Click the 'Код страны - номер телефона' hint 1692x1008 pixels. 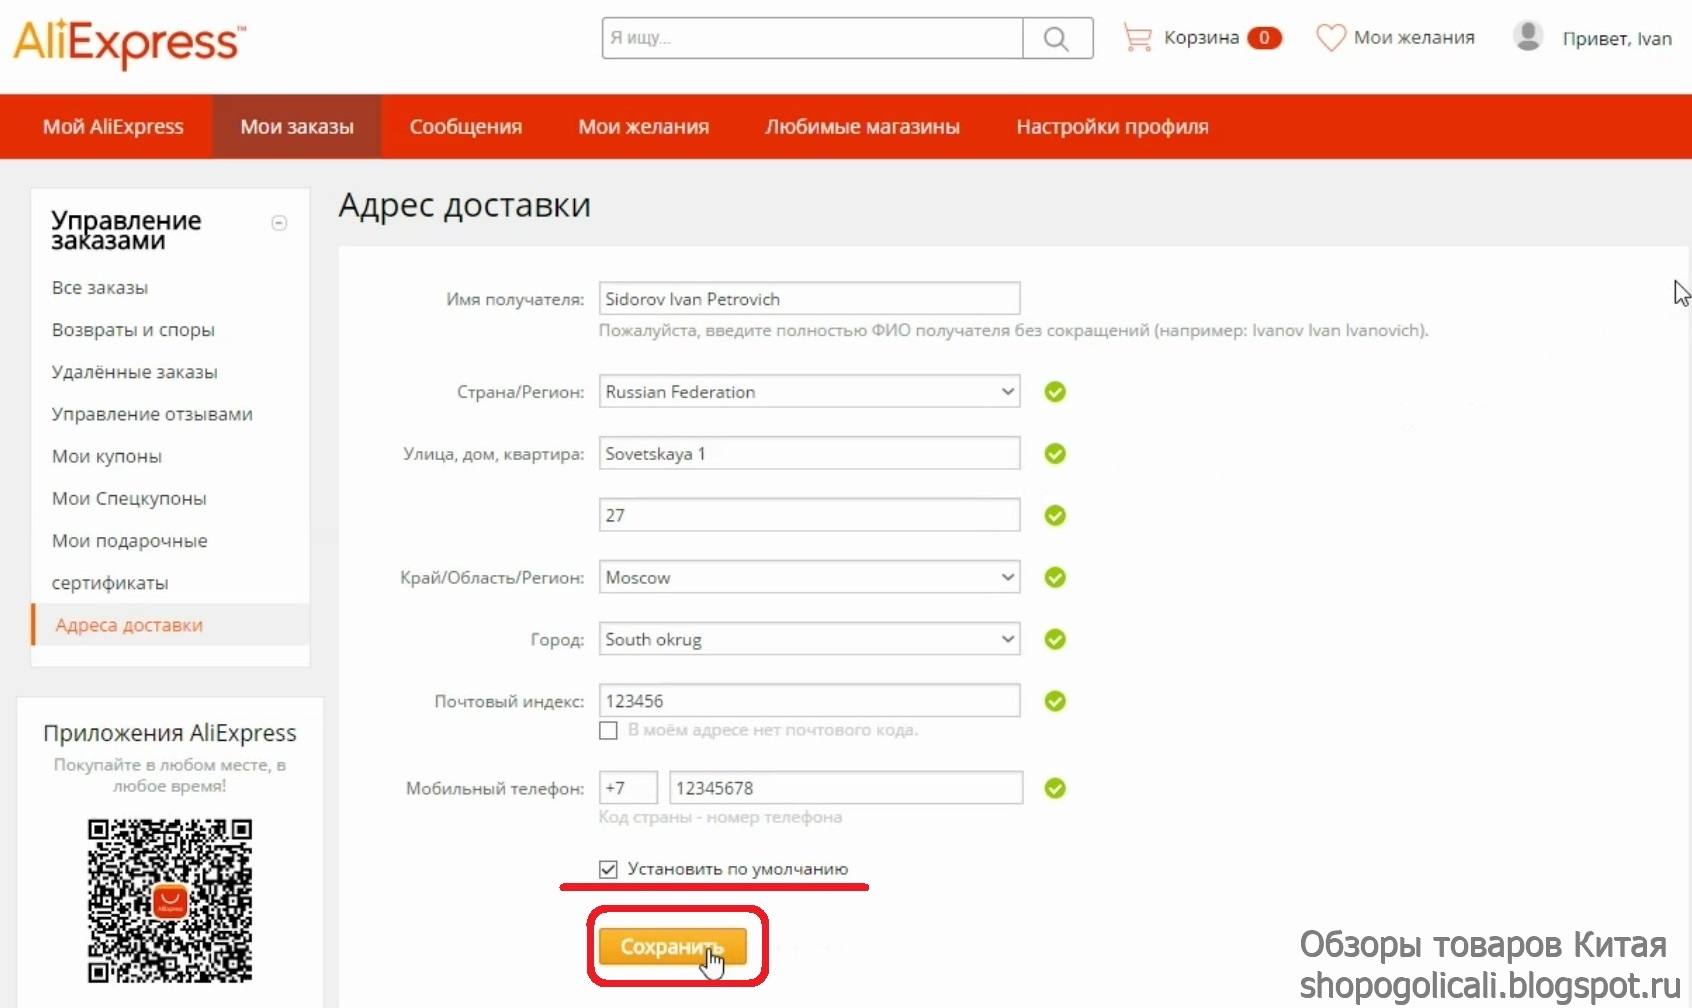pos(720,817)
